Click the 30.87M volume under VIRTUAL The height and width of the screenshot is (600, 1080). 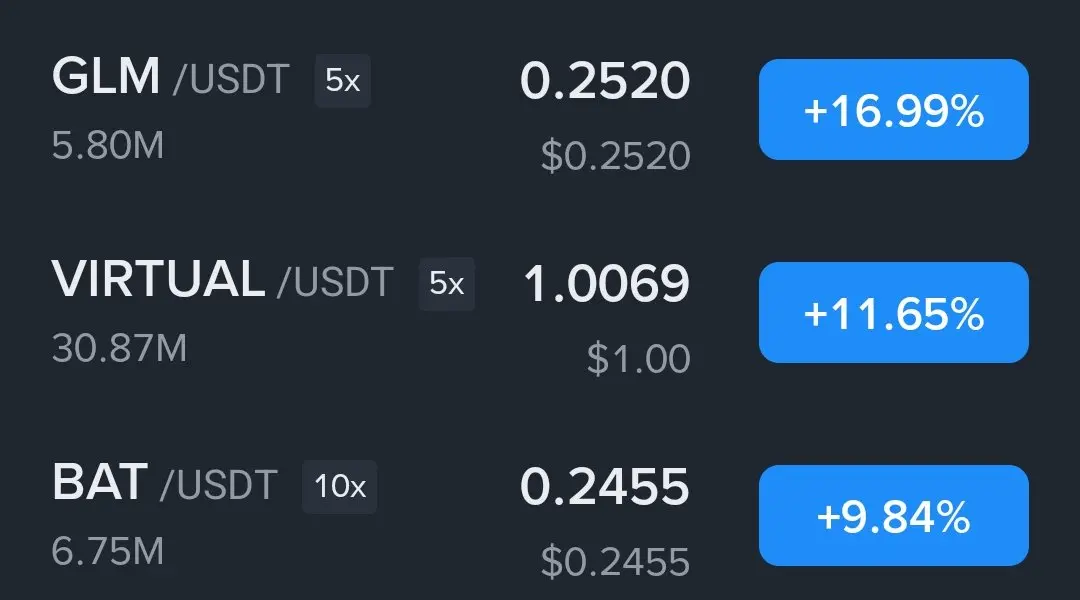point(120,348)
